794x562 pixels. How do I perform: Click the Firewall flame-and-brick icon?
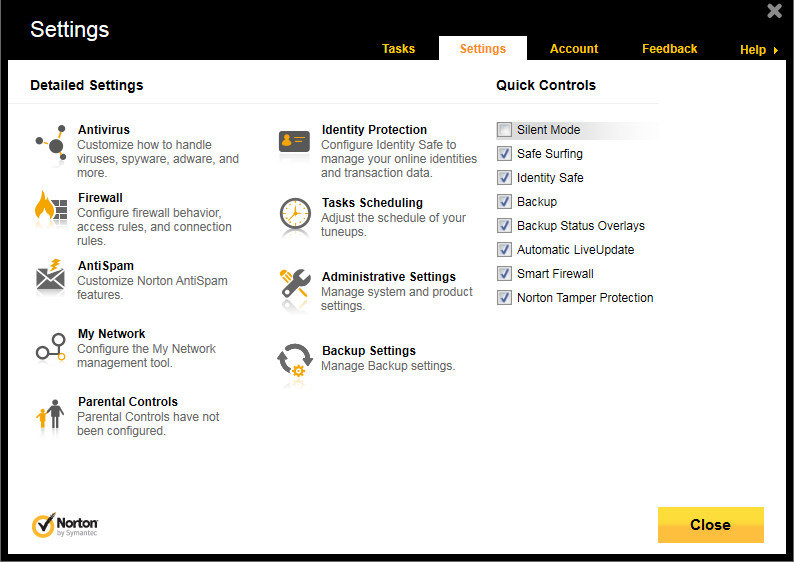coord(51,209)
